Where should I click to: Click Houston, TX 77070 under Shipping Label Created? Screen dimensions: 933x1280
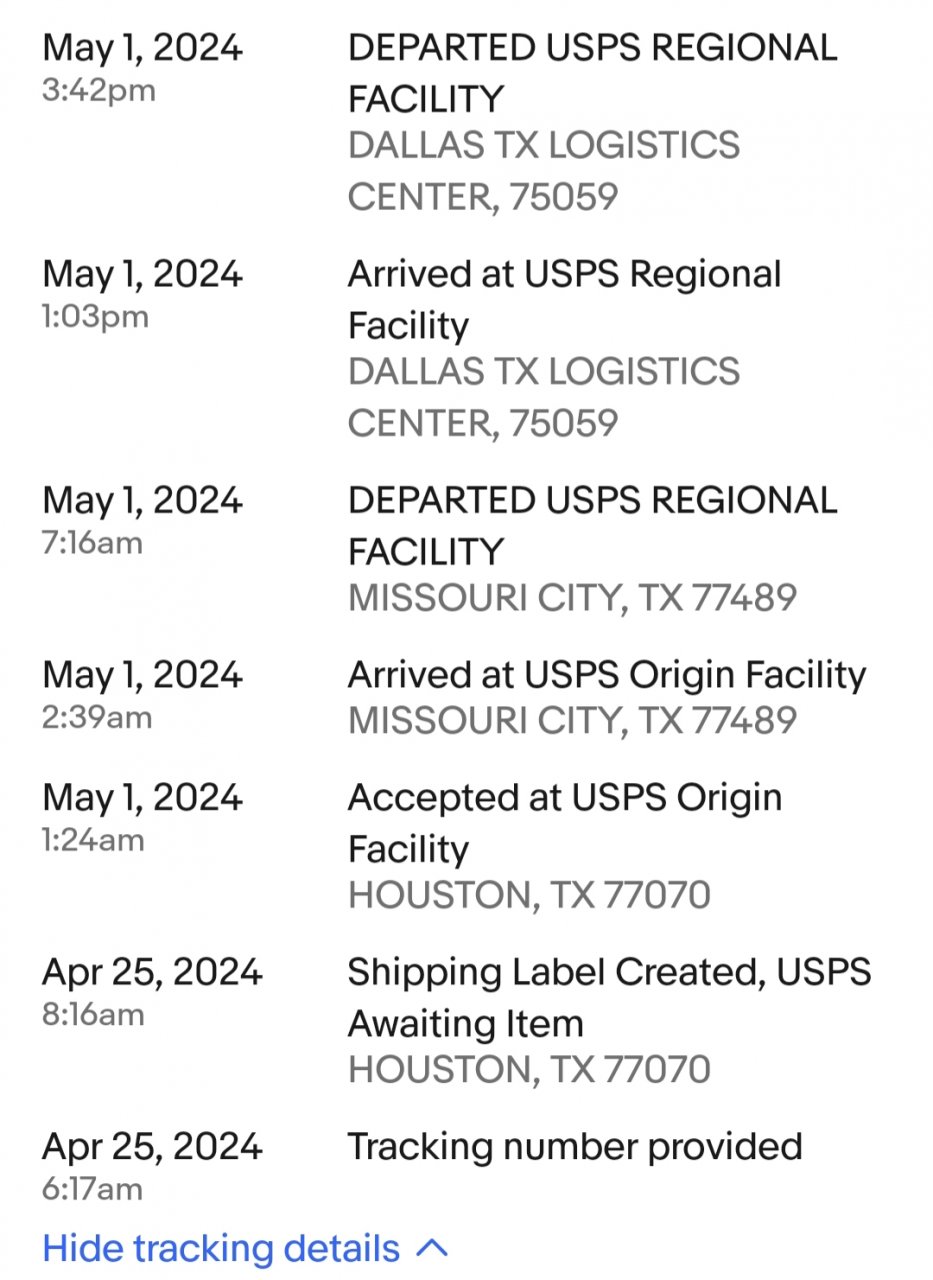pyautogui.click(x=528, y=1069)
